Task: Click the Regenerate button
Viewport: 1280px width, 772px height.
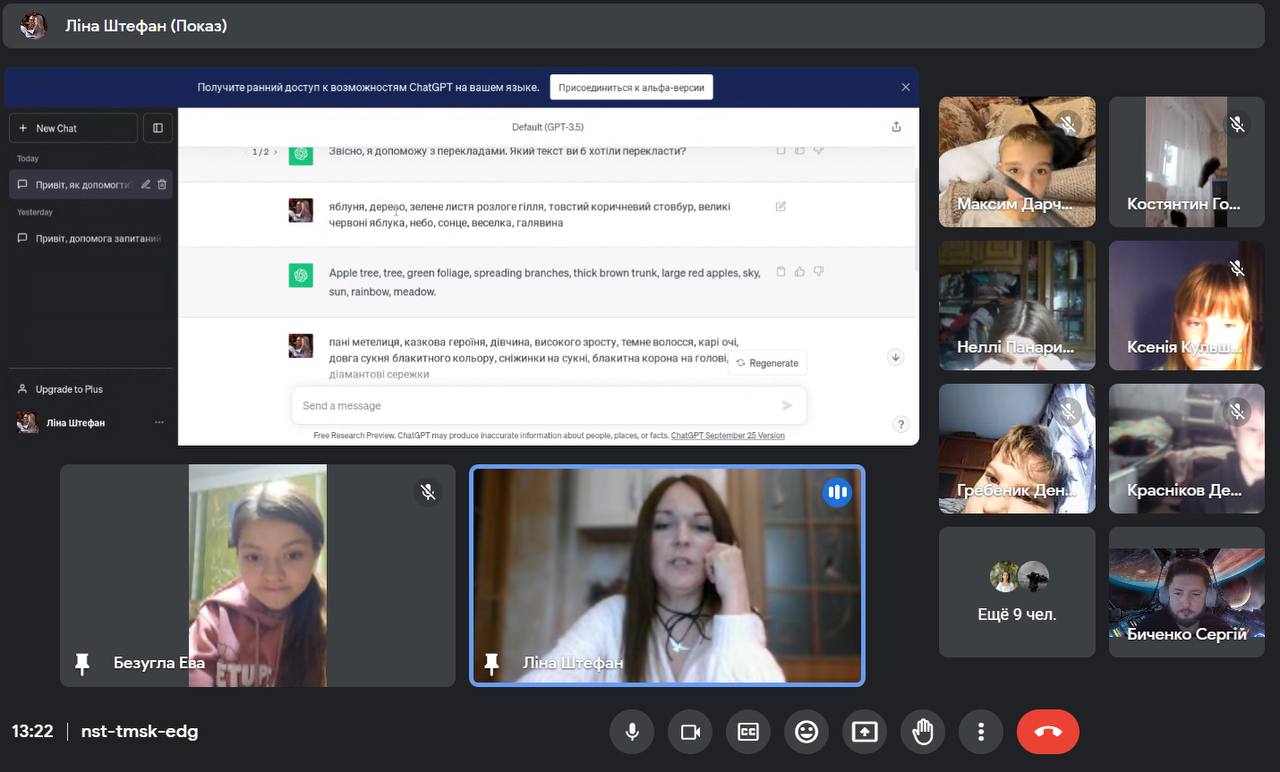Action: point(768,363)
